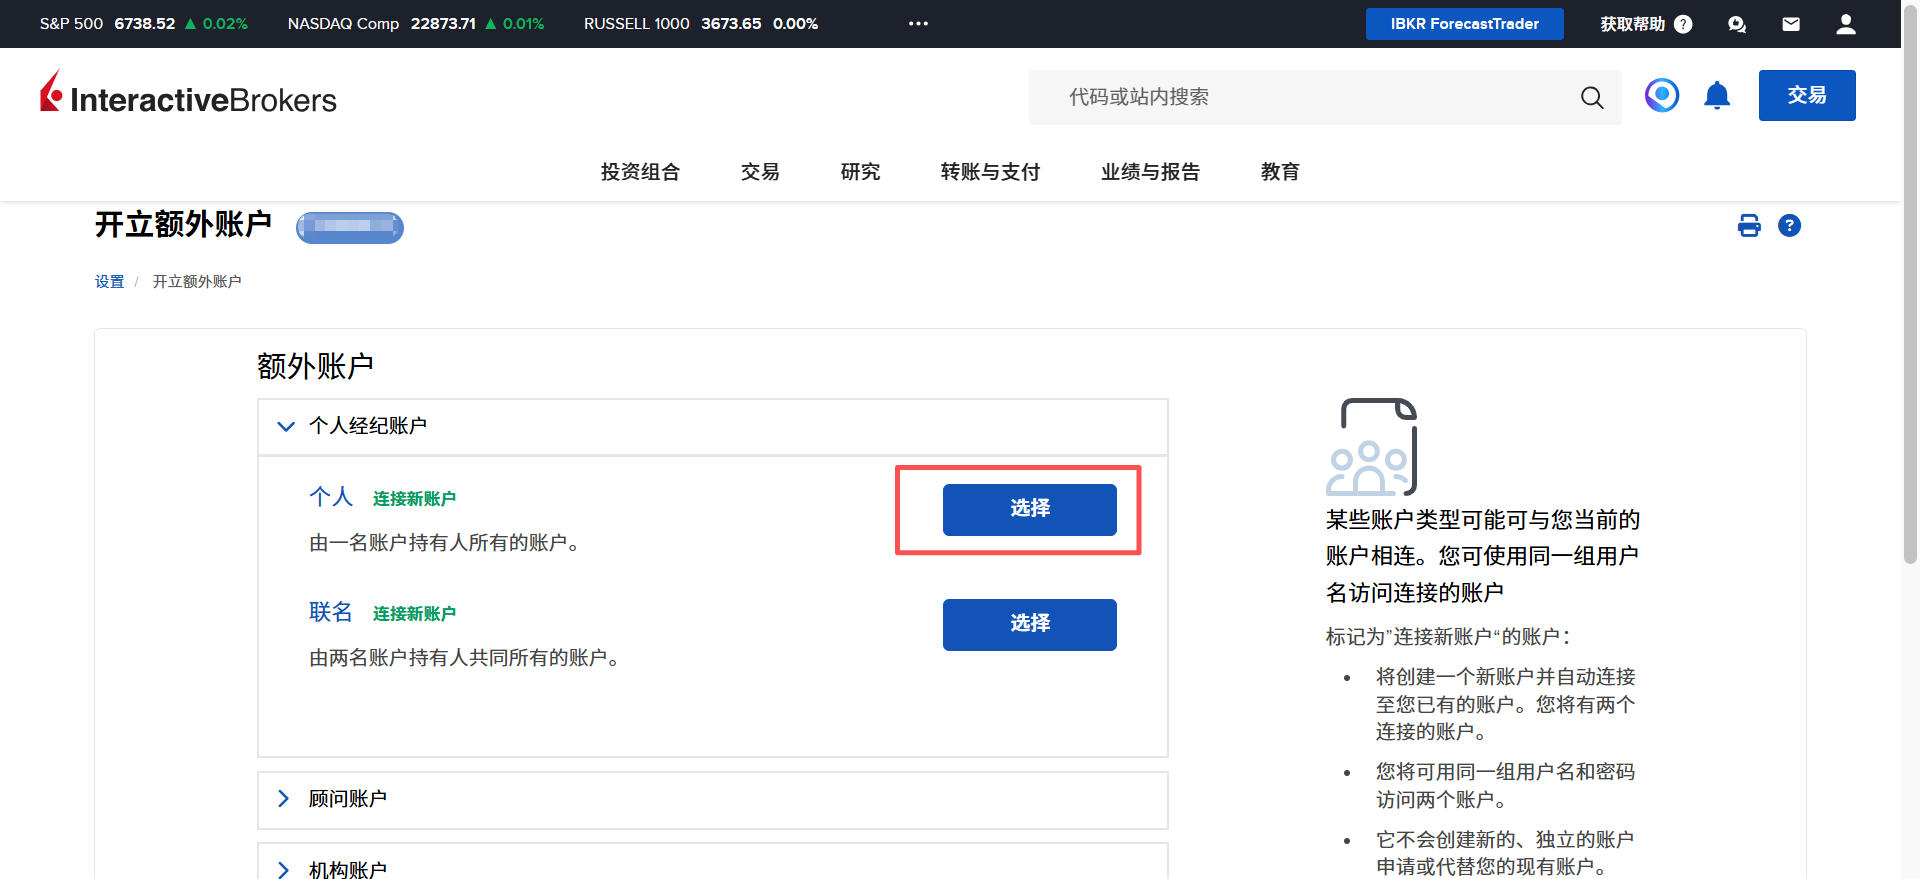Open the notifications bell
The image size is (1920, 879).
(1717, 96)
